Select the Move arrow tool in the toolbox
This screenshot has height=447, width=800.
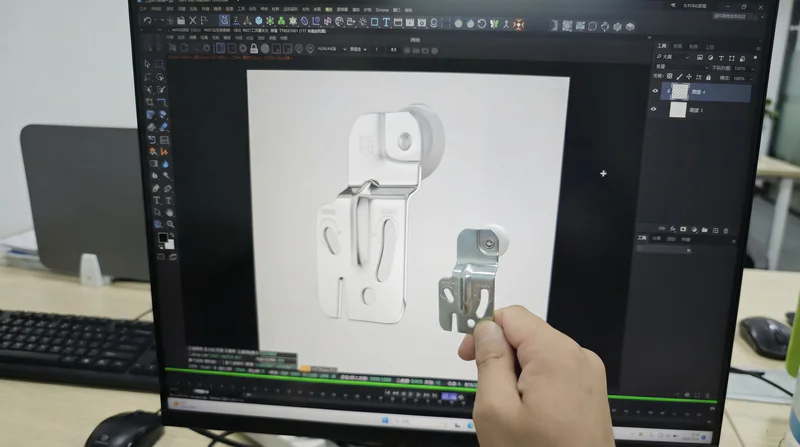[x=147, y=64]
